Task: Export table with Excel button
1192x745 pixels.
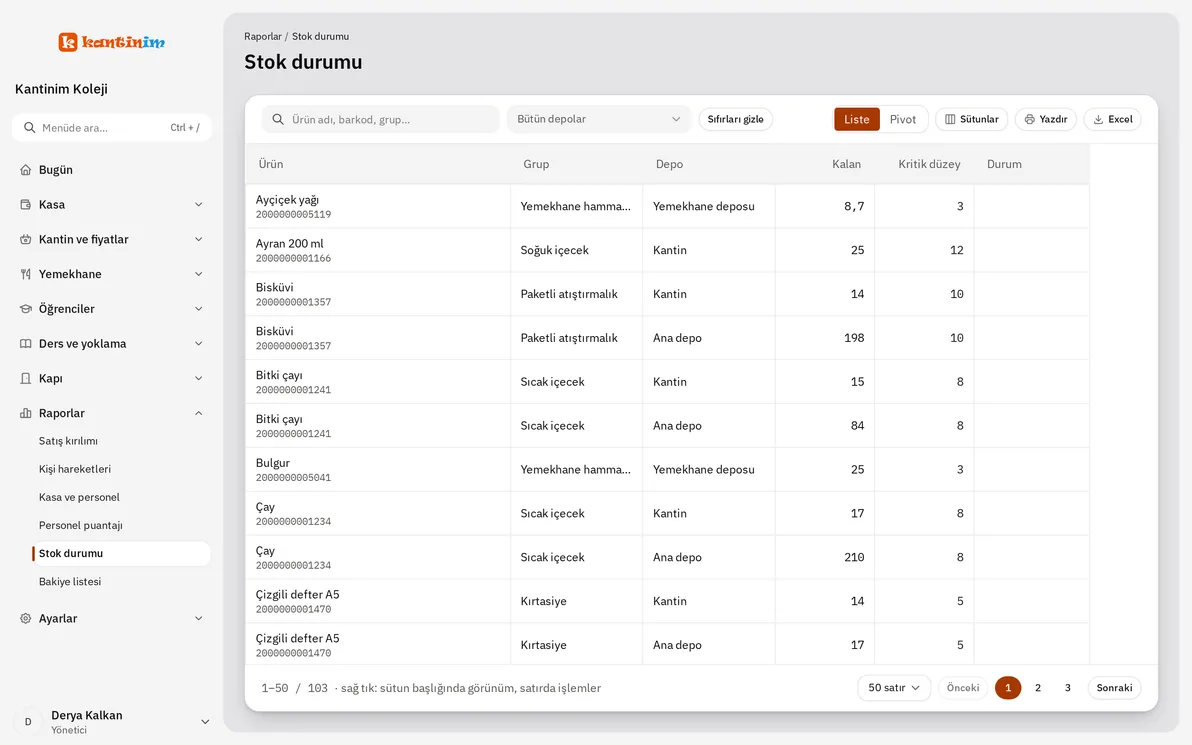Action: pos(1113,119)
